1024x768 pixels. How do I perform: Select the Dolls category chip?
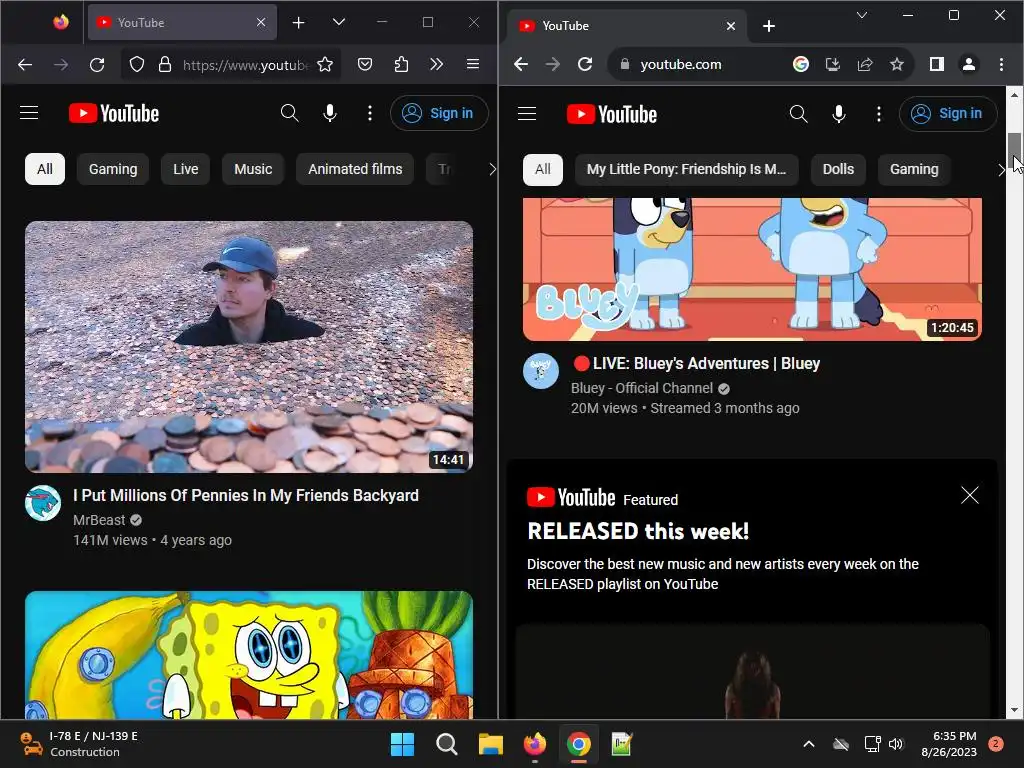click(x=838, y=170)
